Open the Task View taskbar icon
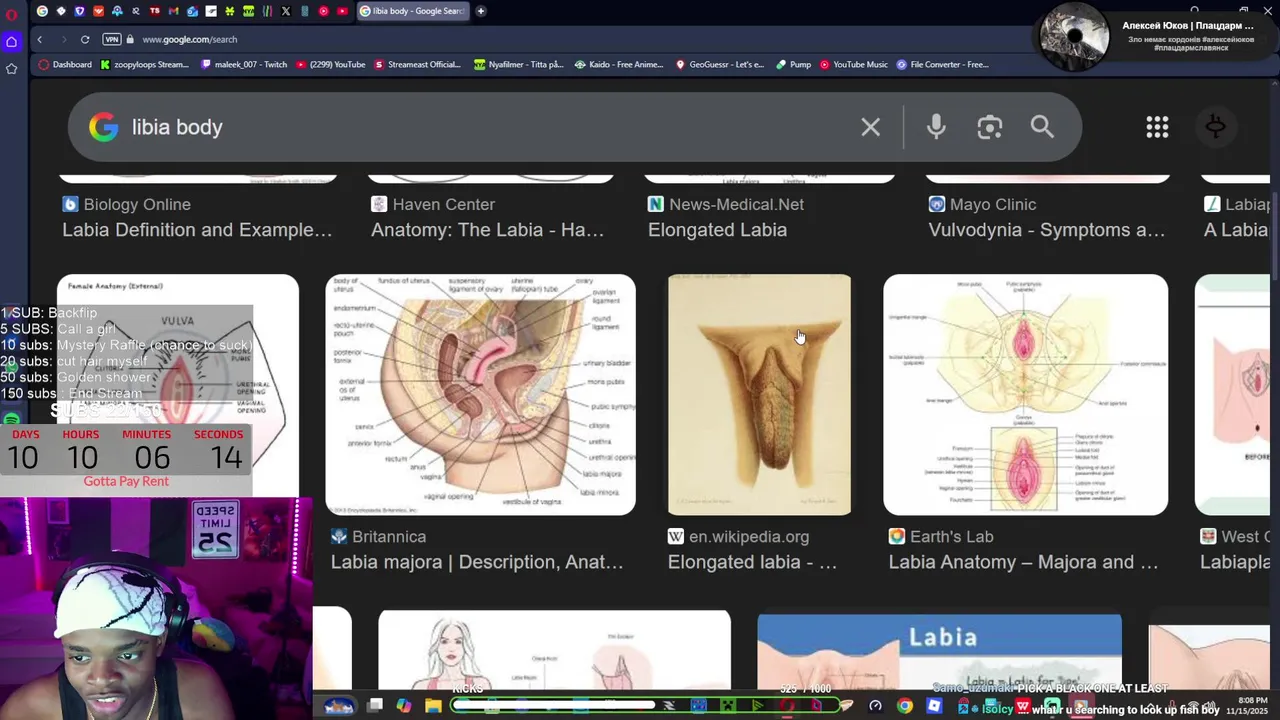1280x720 pixels. pyautogui.click(x=375, y=706)
